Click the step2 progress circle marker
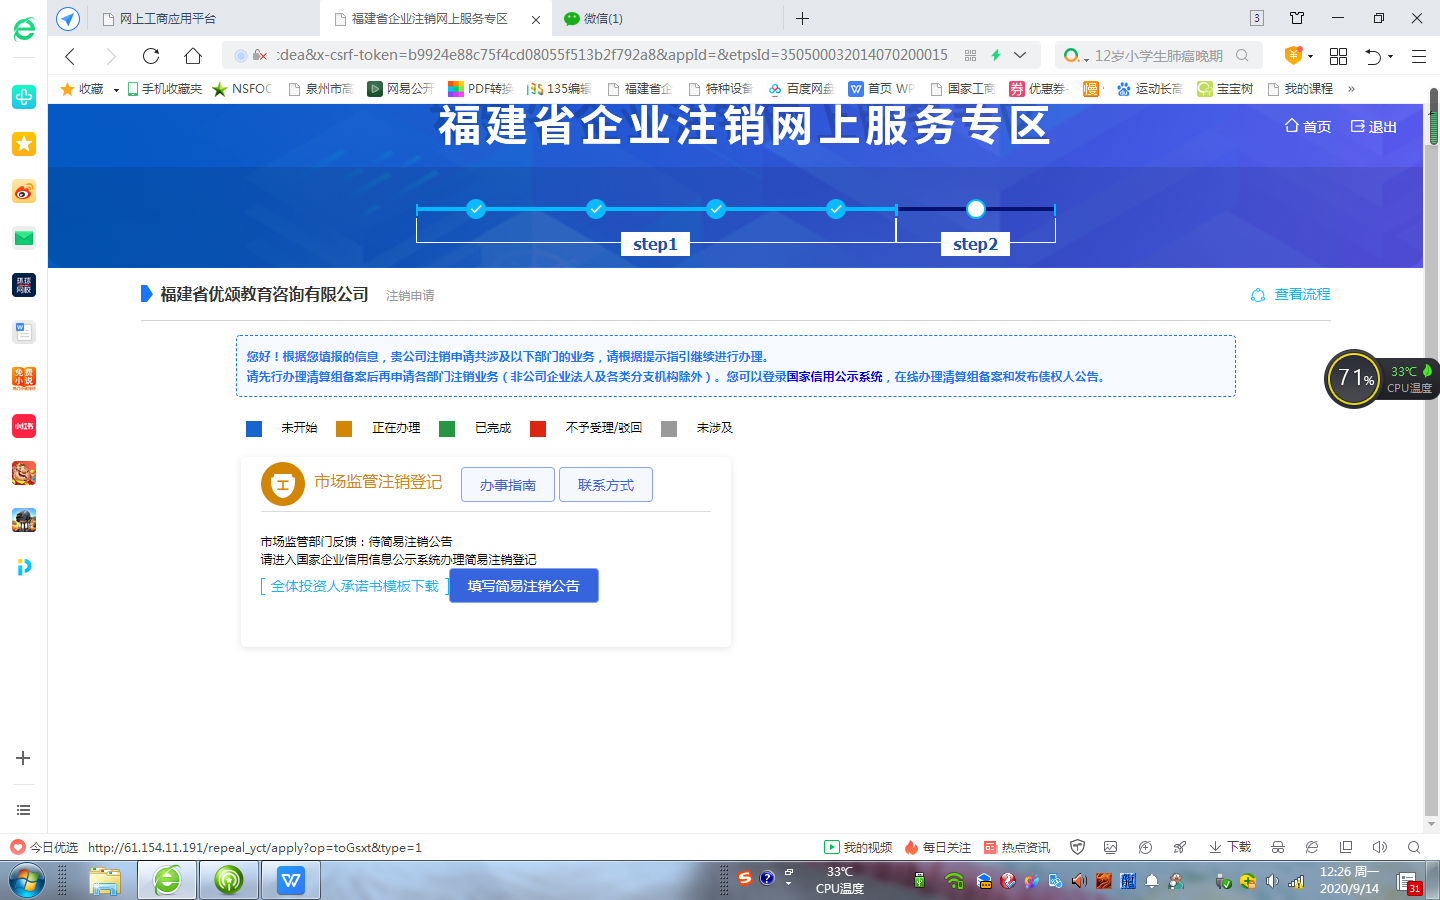This screenshot has width=1440, height=900. (x=975, y=209)
